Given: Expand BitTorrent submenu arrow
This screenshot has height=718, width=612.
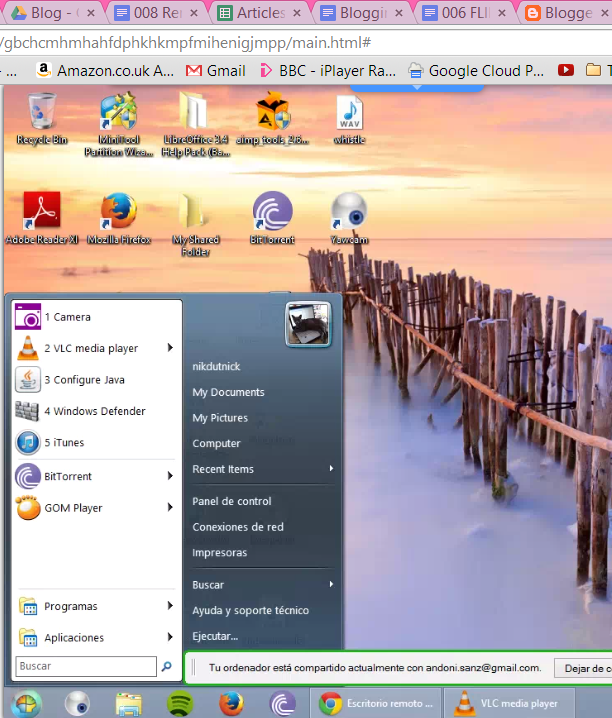Looking at the screenshot, I should coord(170,476).
